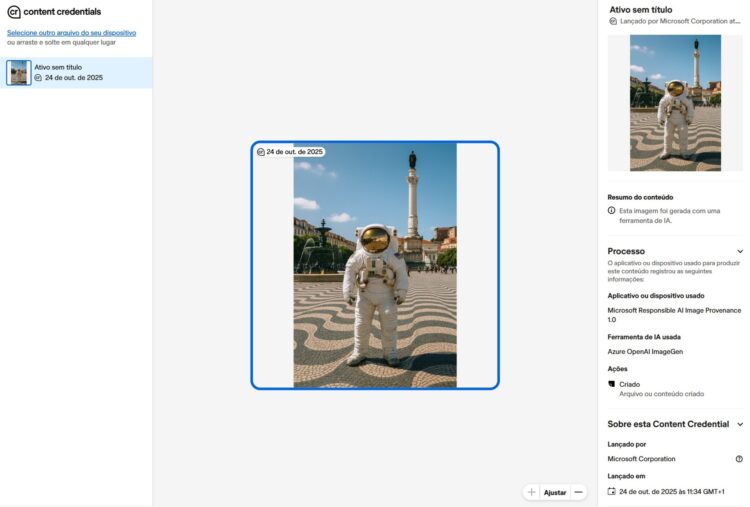750x507 pixels.
Task: Click the Ajustar fit button
Action: pyautogui.click(x=554, y=492)
